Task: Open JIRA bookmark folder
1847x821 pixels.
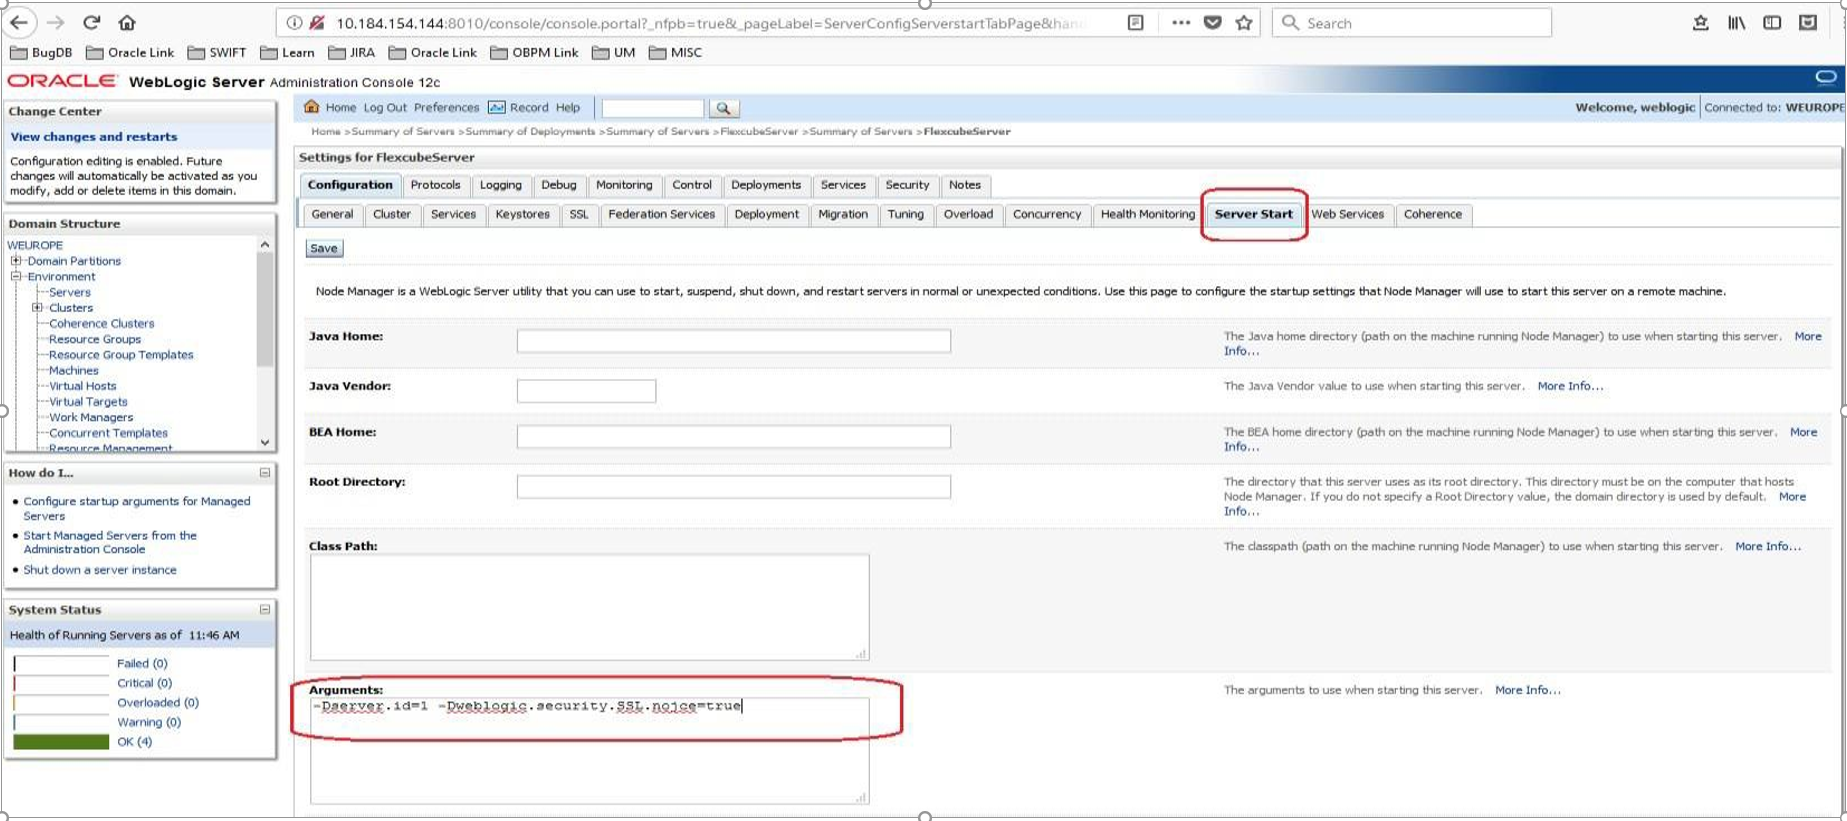Action: tap(352, 52)
